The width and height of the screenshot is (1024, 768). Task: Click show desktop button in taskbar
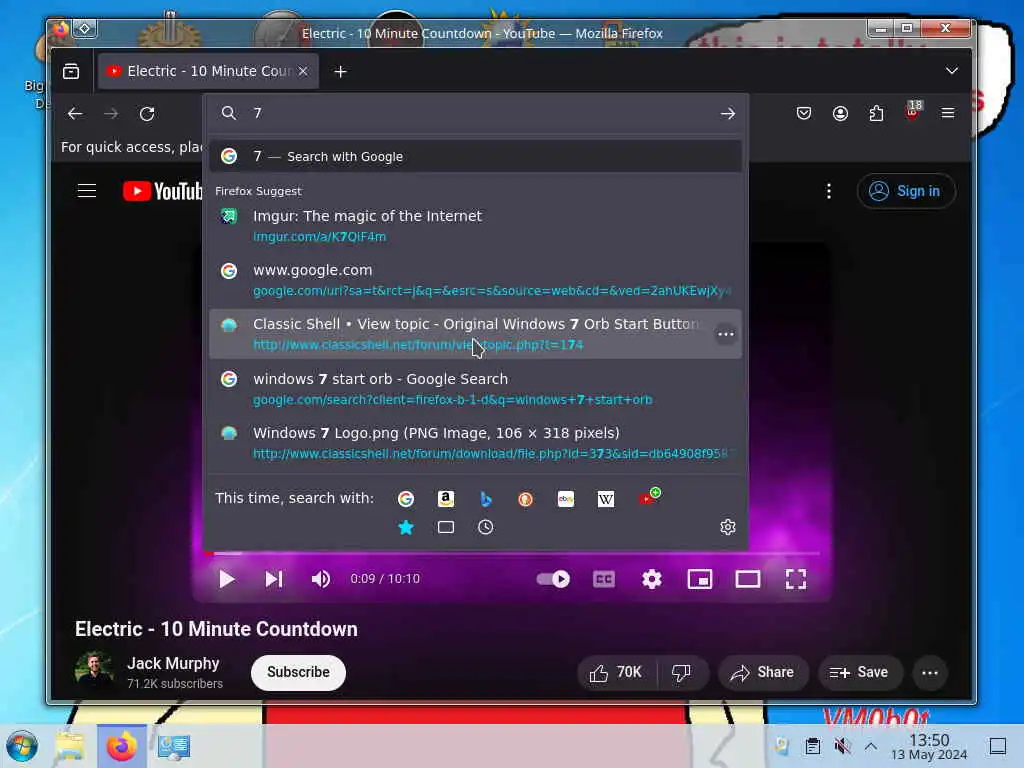click(x=998, y=746)
